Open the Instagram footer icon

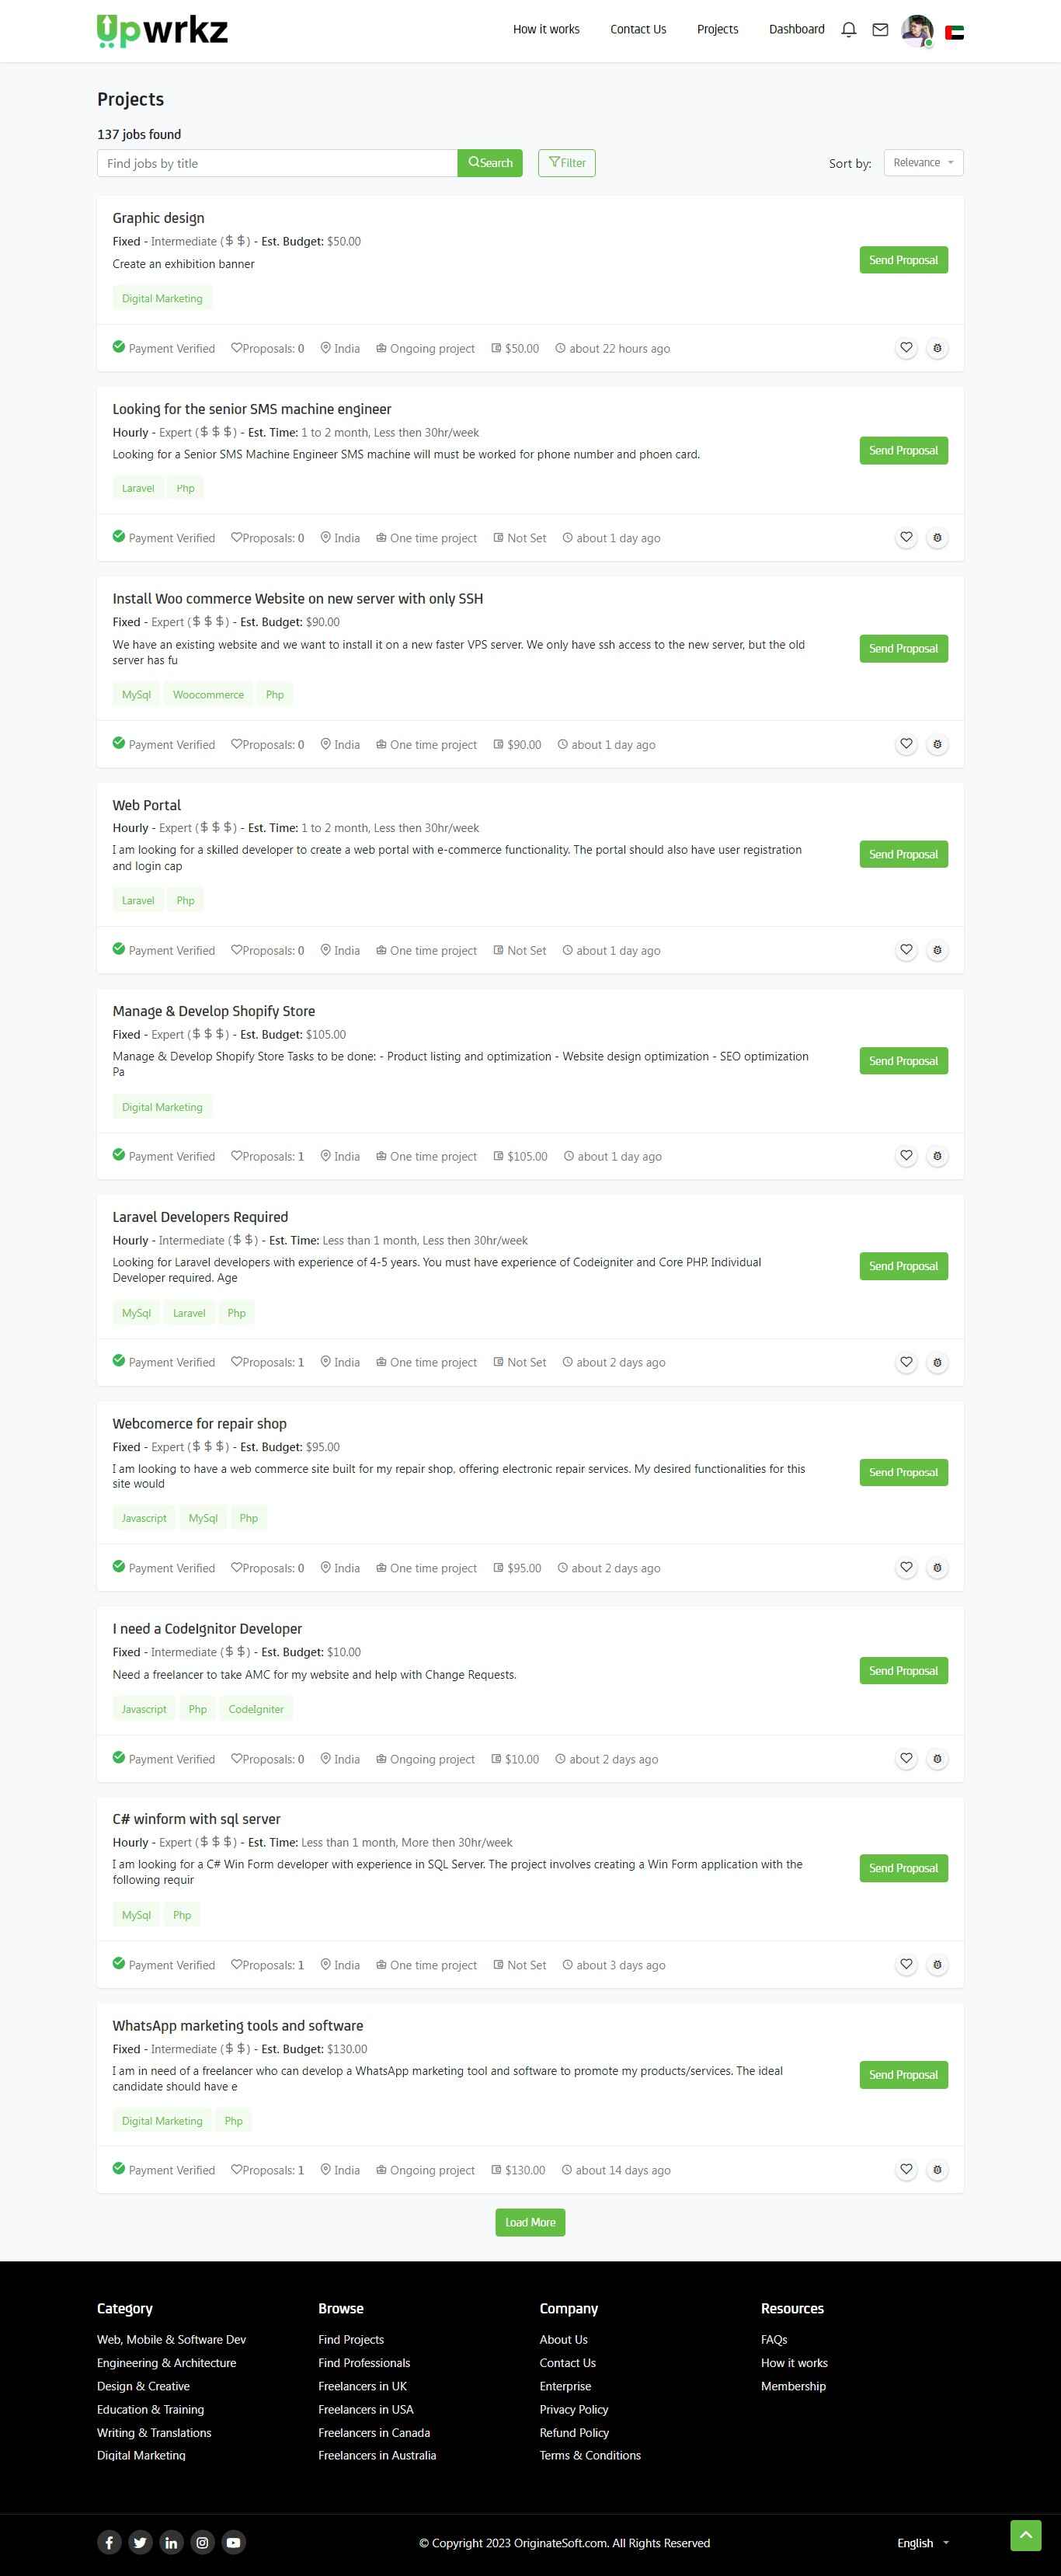[202, 2542]
